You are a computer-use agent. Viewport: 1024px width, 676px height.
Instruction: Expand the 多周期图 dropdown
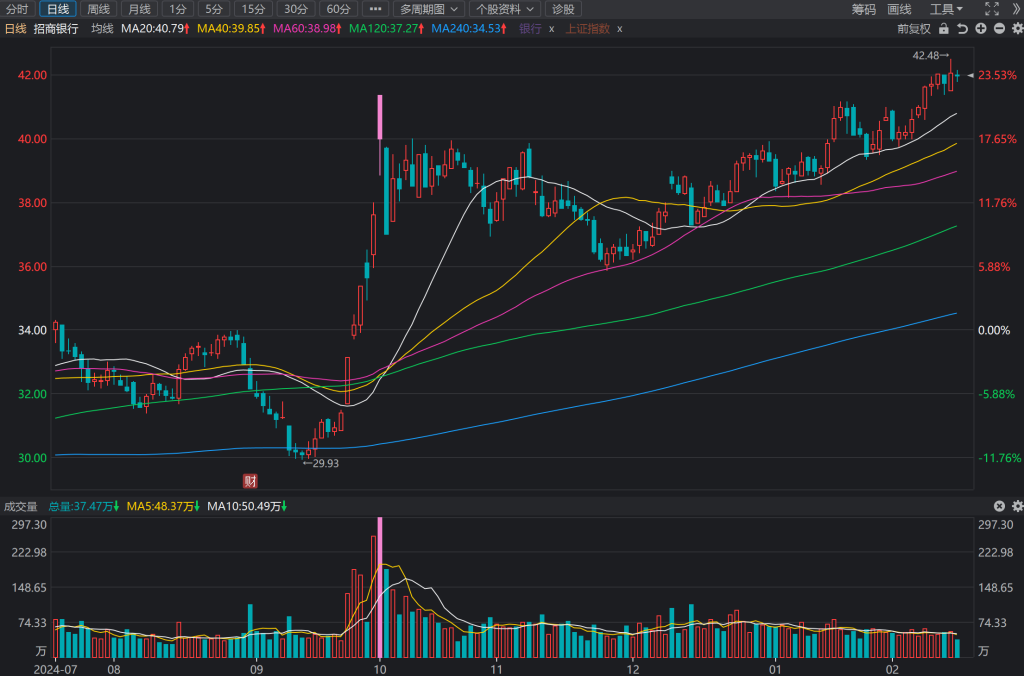coord(429,9)
